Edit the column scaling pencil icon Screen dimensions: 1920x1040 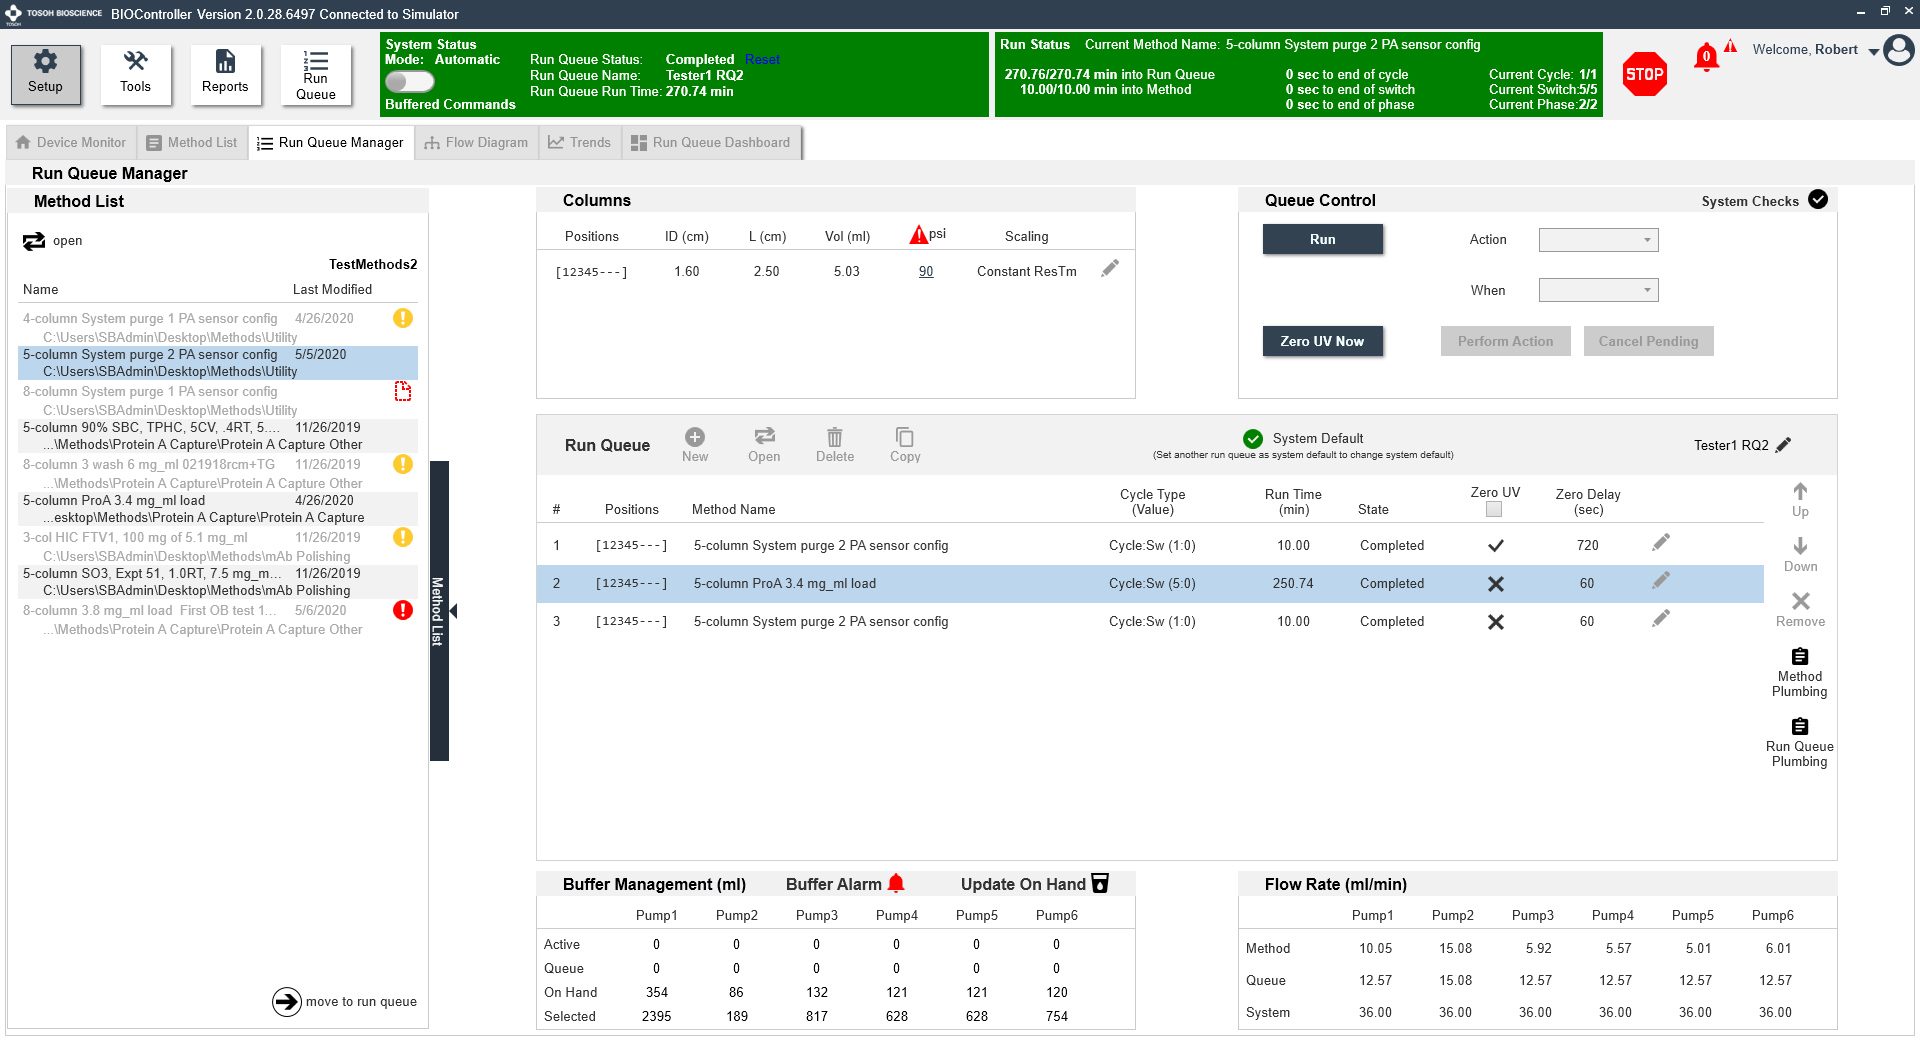[x=1110, y=269]
